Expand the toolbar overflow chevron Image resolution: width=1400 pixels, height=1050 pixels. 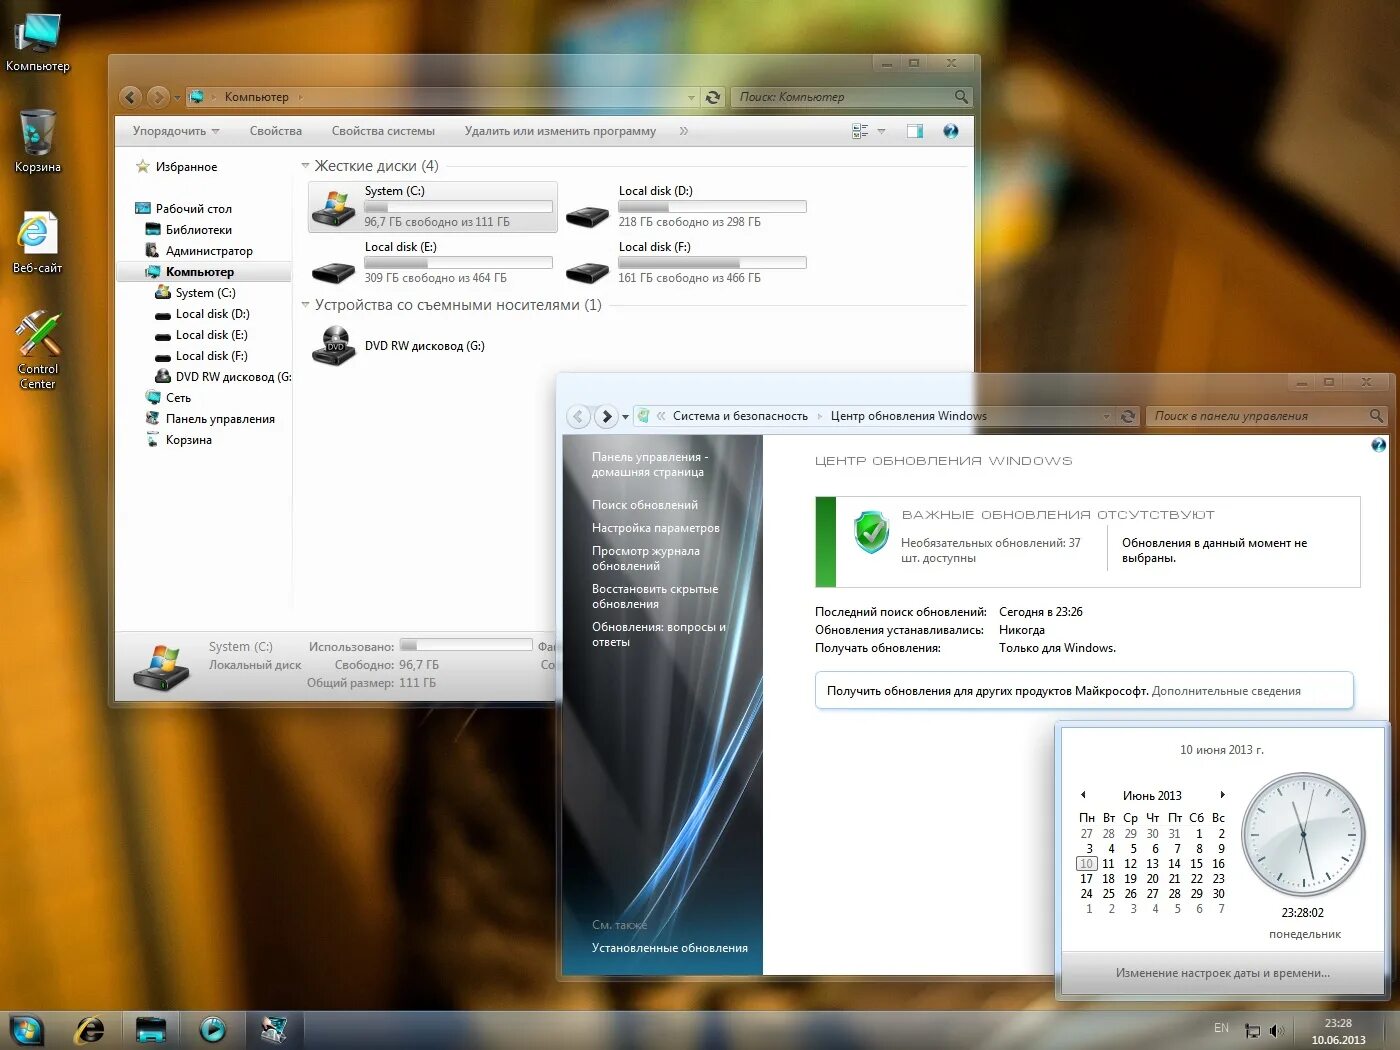click(684, 131)
